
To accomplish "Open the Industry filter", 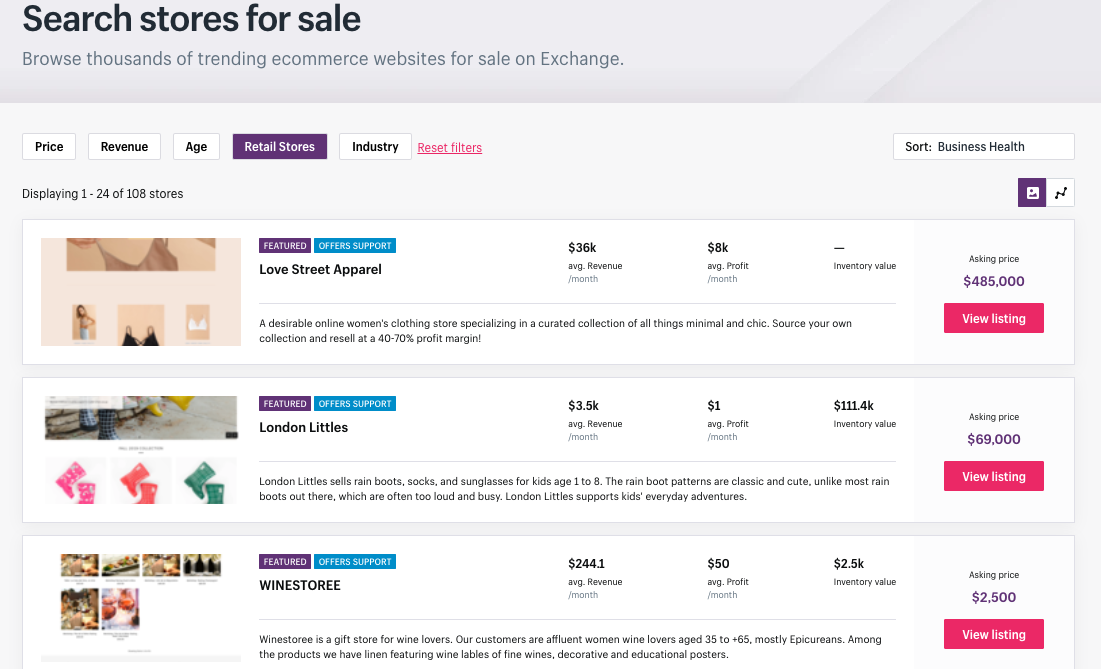I will [374, 146].
